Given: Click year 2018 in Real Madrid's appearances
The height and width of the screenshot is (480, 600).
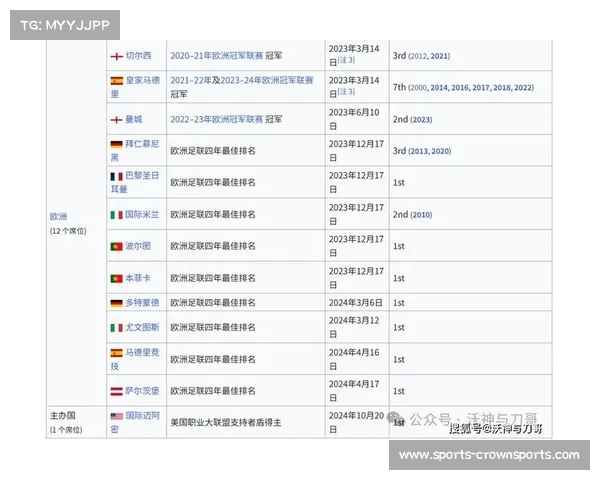Looking at the screenshot, I should click(x=502, y=88).
